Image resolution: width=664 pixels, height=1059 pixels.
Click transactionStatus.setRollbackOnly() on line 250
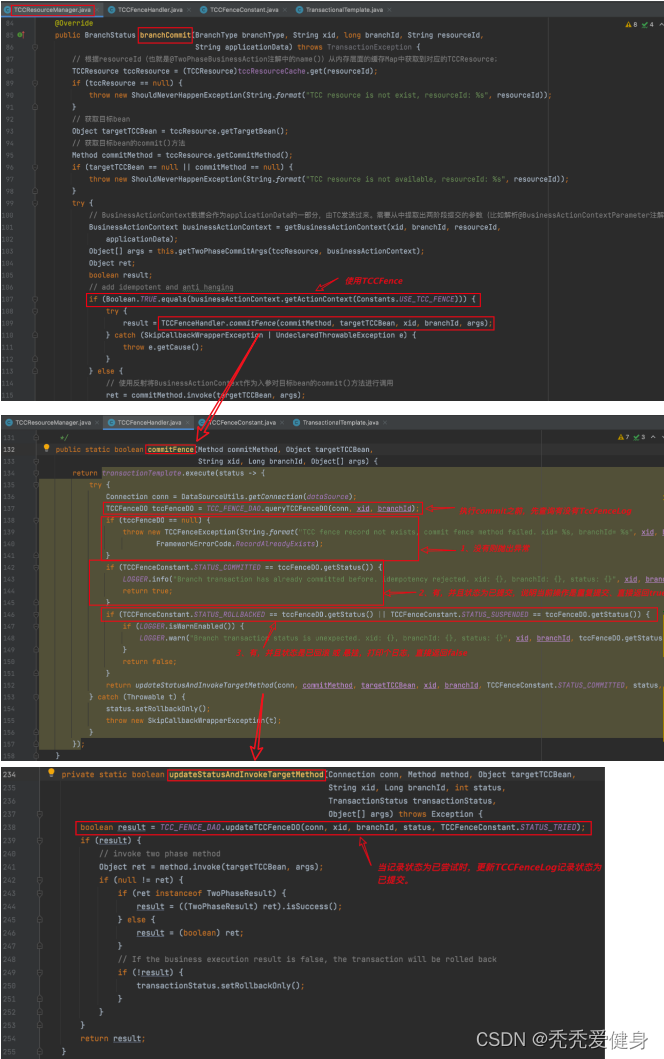coord(220,985)
